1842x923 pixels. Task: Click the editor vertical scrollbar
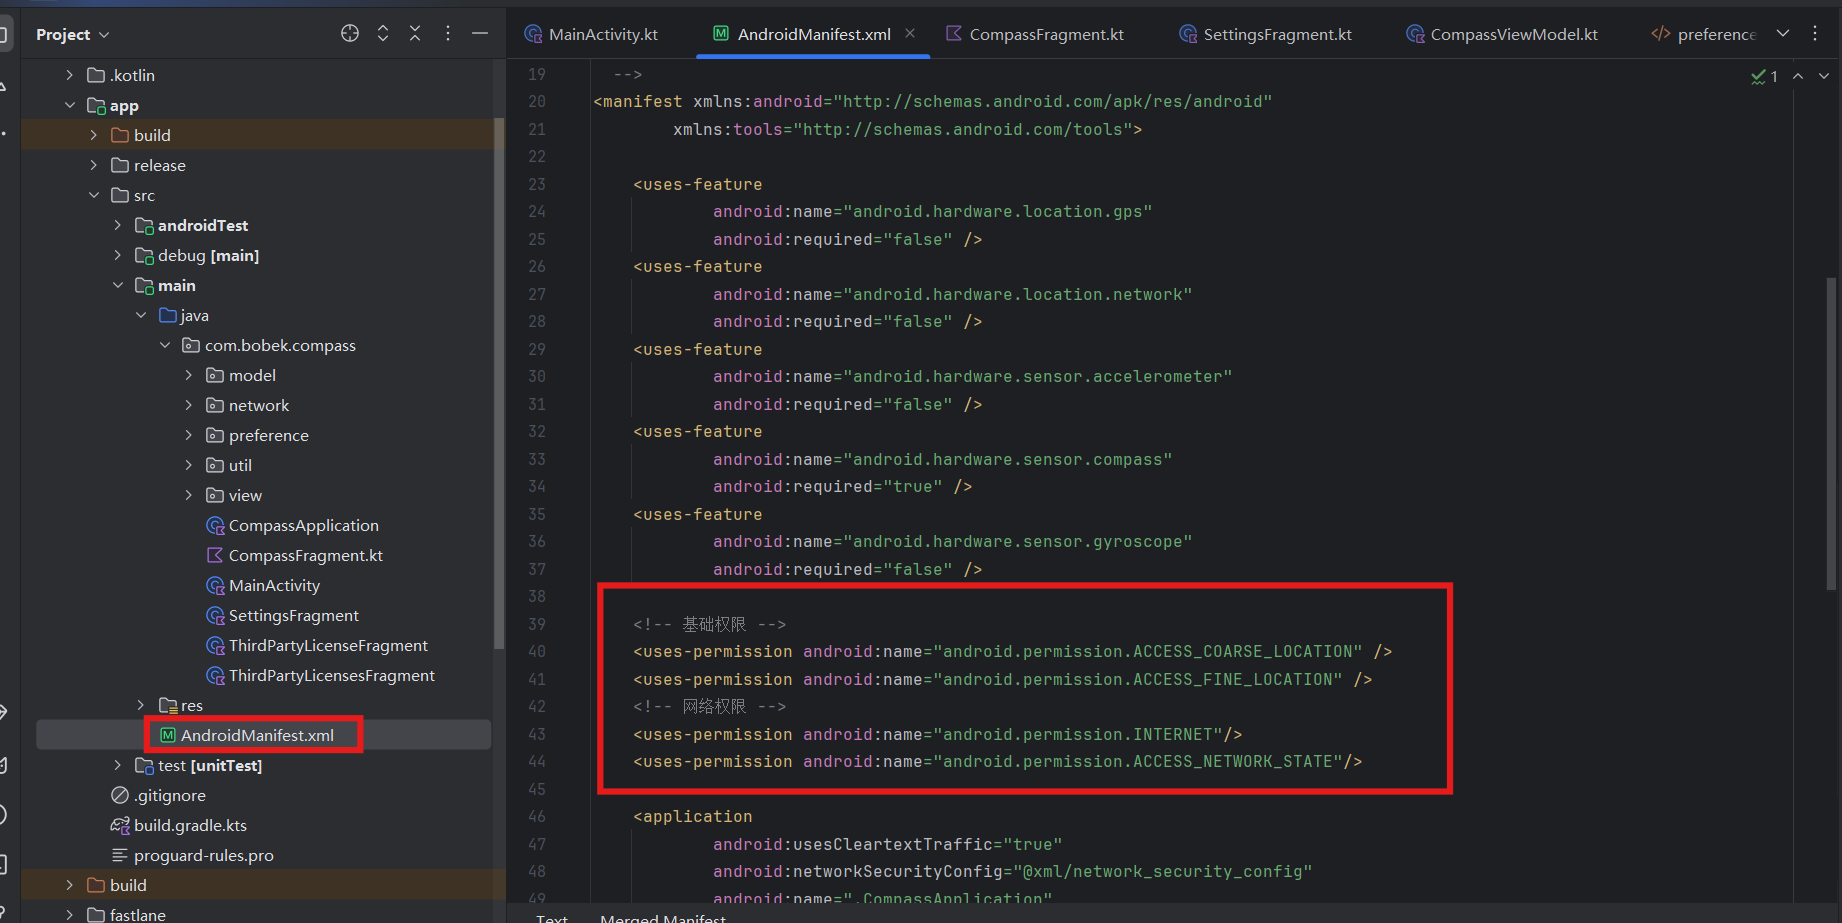click(x=1831, y=432)
